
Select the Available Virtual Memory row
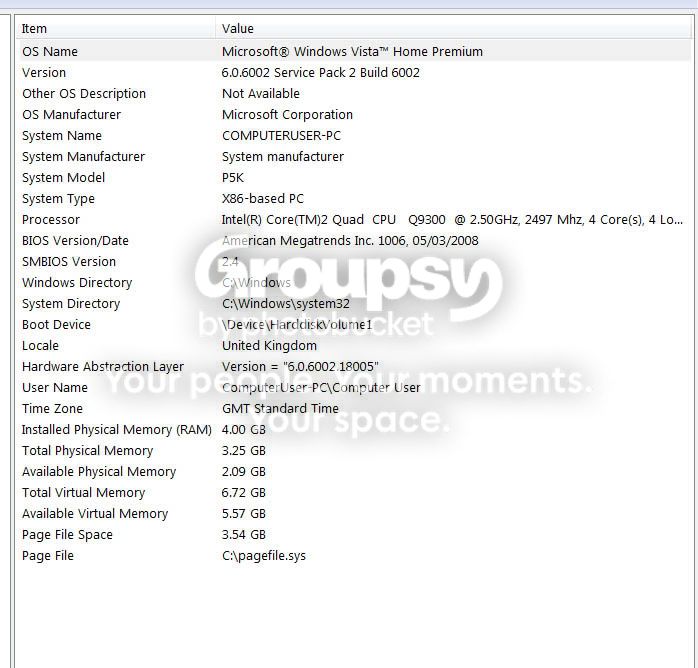tap(354, 514)
